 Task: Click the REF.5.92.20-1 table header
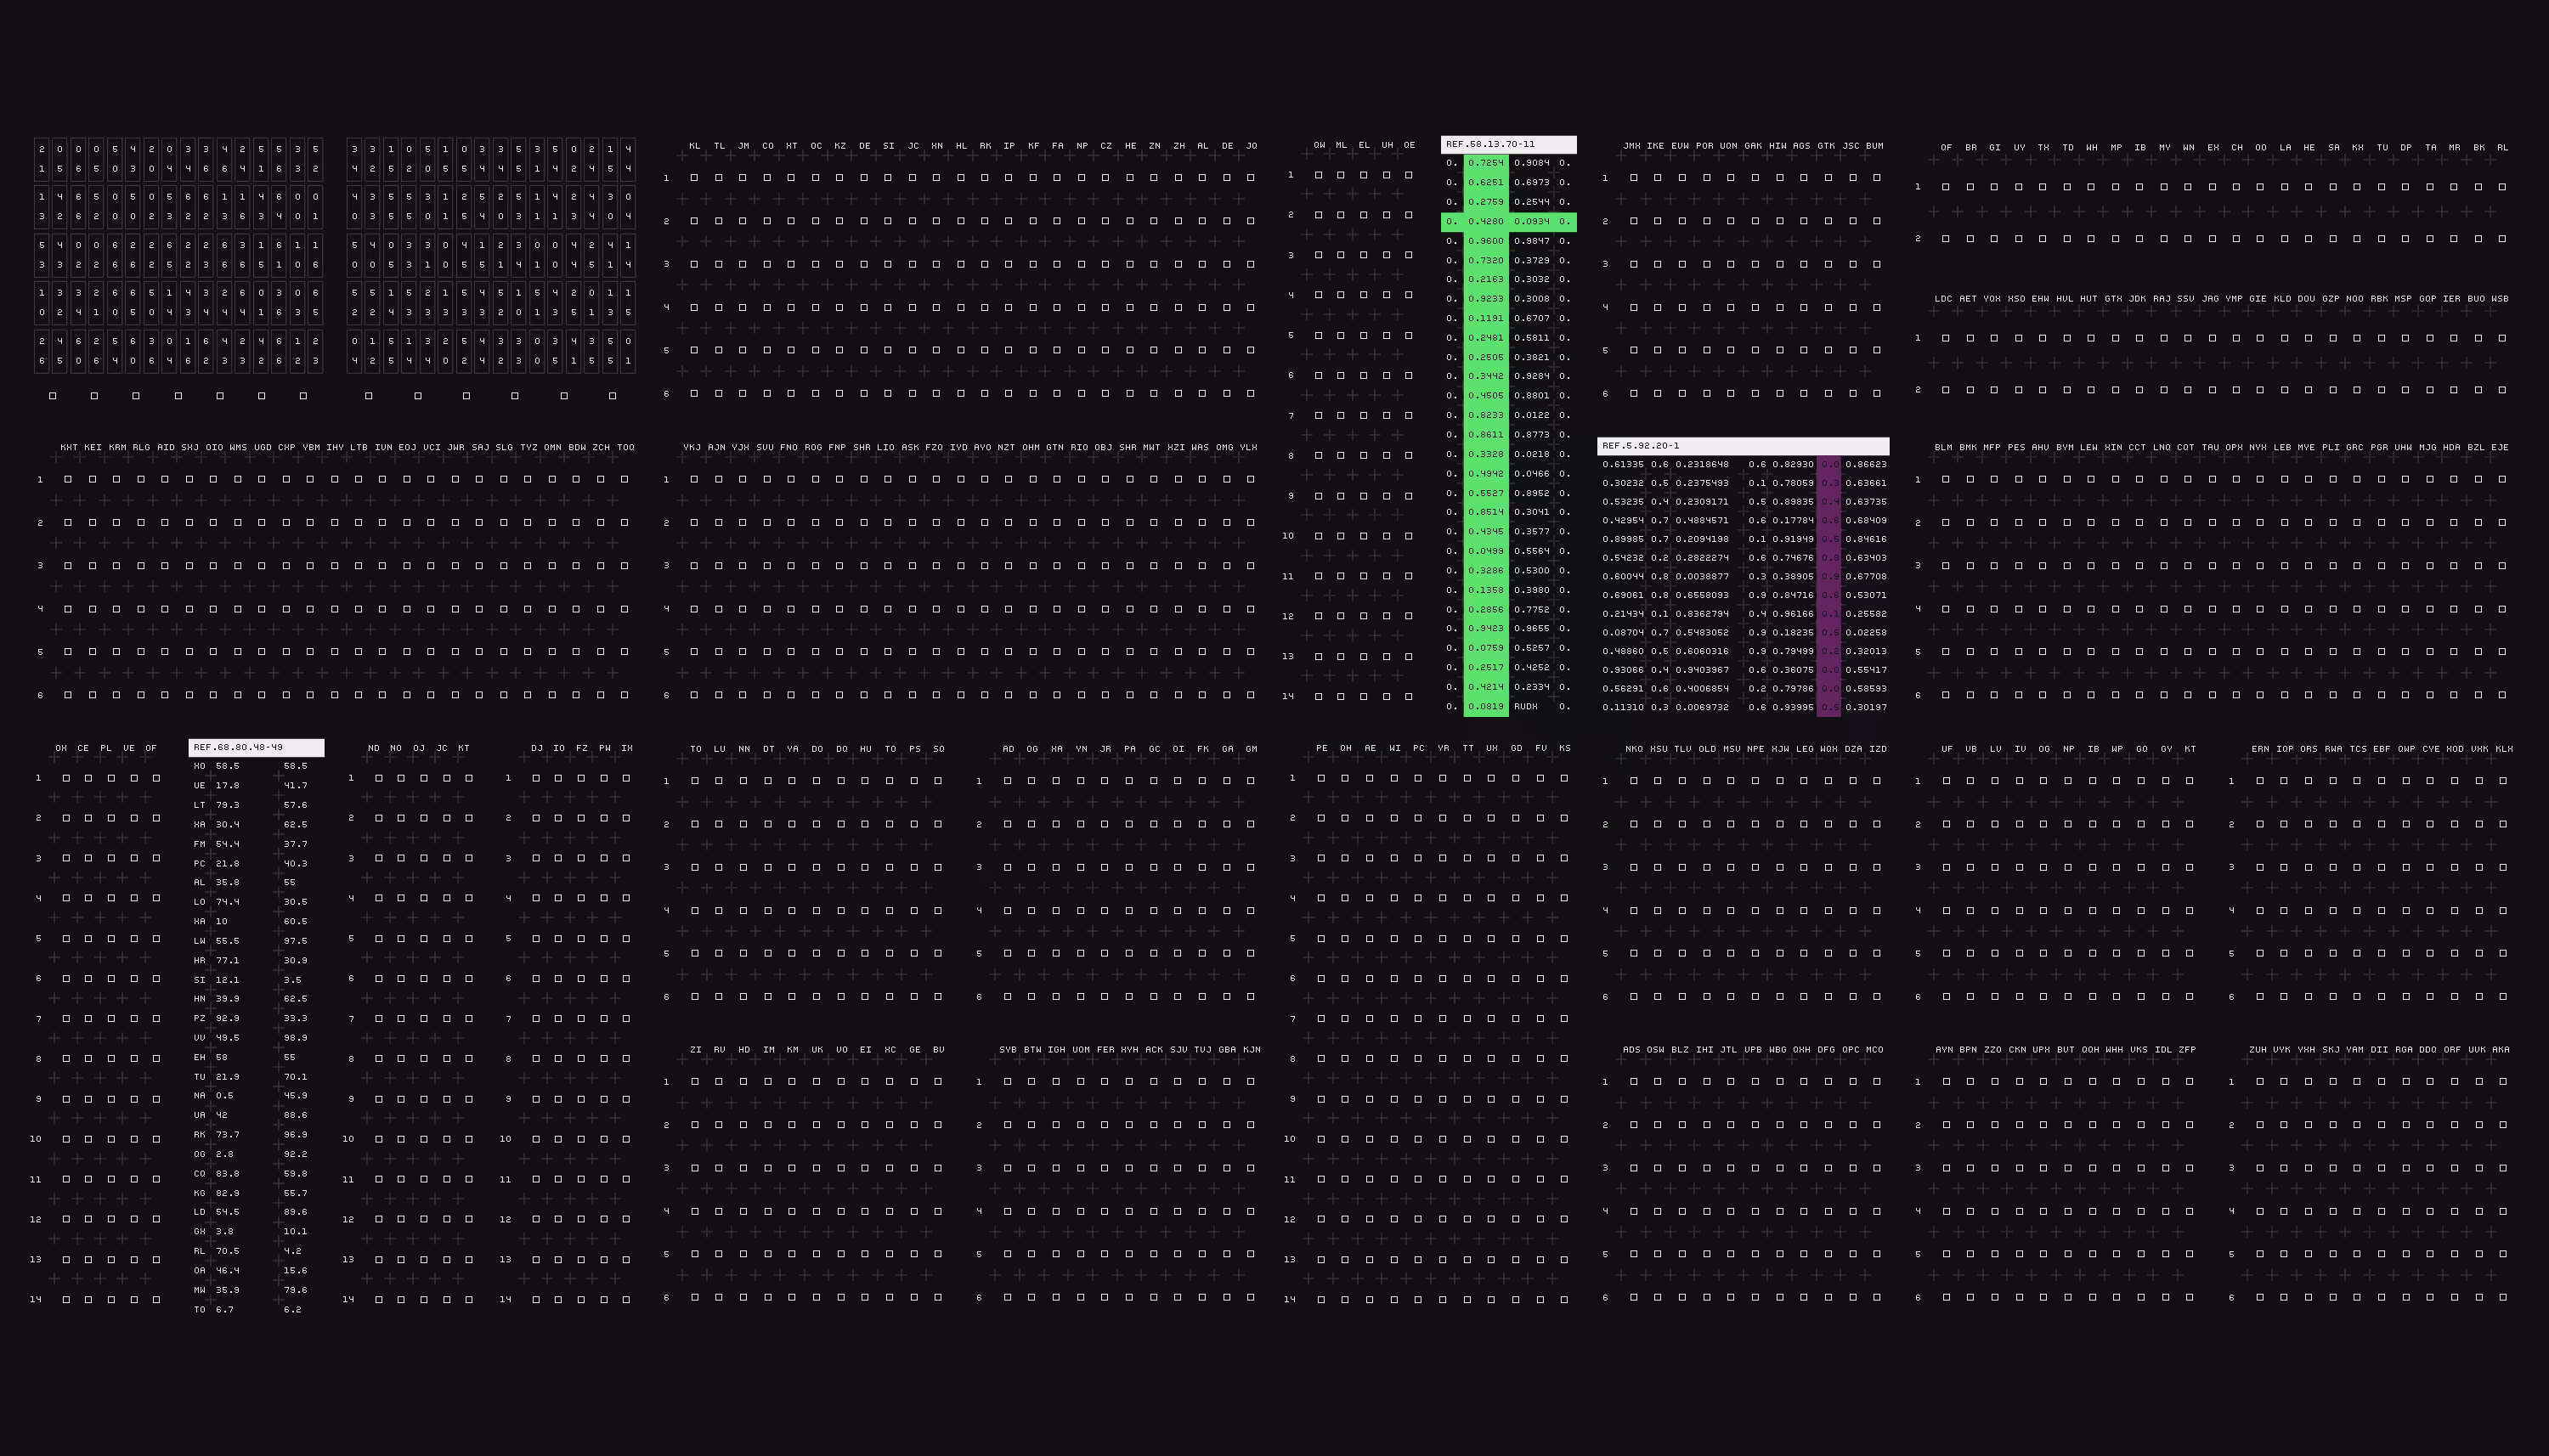point(1743,446)
